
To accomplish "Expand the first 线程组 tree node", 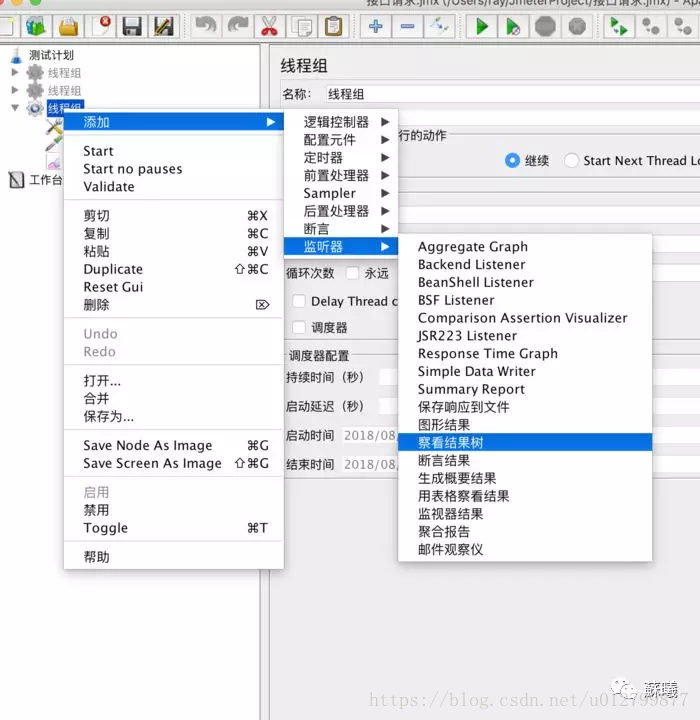I will pyautogui.click(x=15, y=73).
